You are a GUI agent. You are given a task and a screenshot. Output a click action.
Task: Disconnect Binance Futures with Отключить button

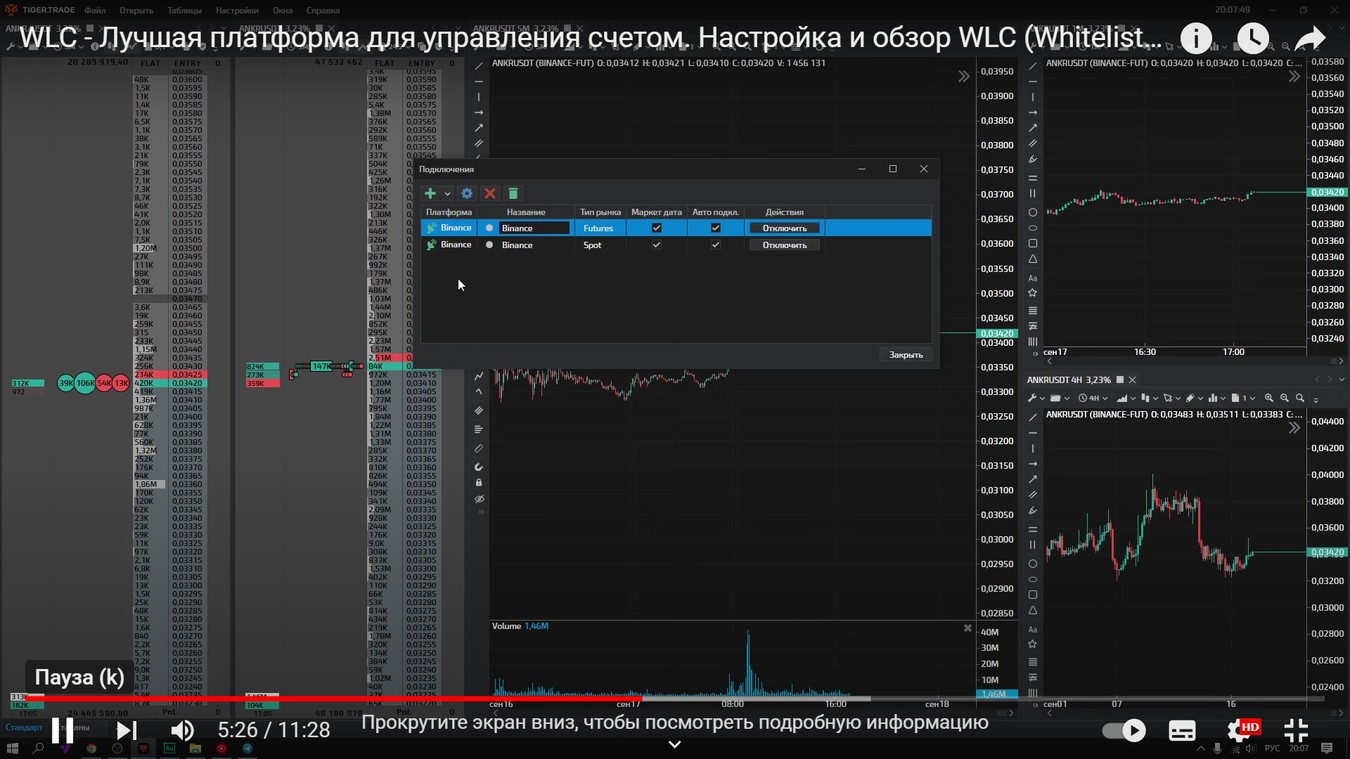[x=784, y=228]
